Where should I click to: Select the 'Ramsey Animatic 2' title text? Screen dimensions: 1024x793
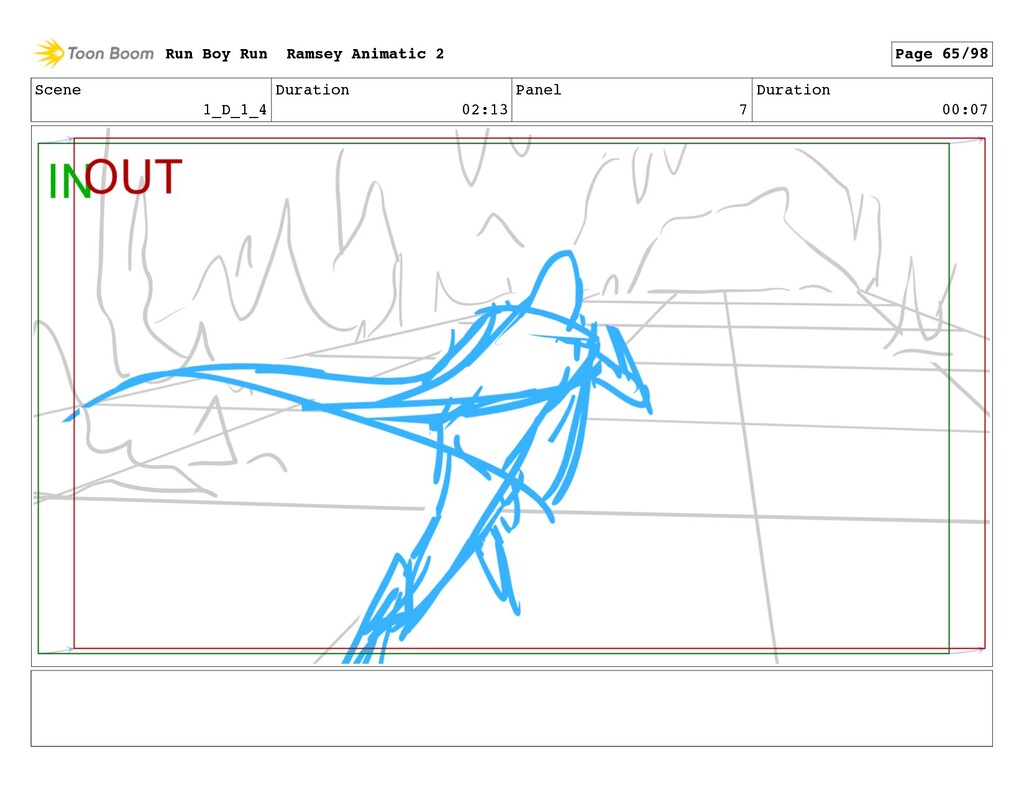[365, 54]
